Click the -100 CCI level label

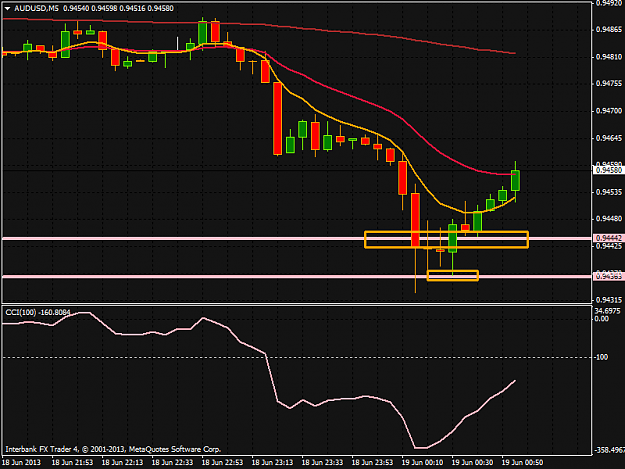click(x=601, y=357)
